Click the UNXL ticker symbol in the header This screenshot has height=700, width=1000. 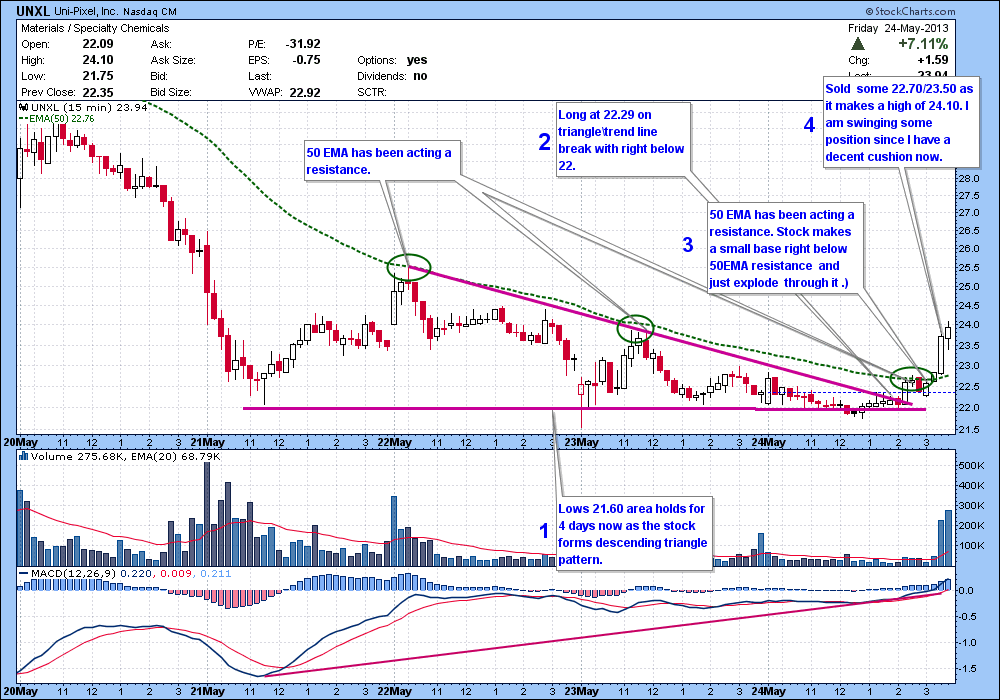(33, 11)
